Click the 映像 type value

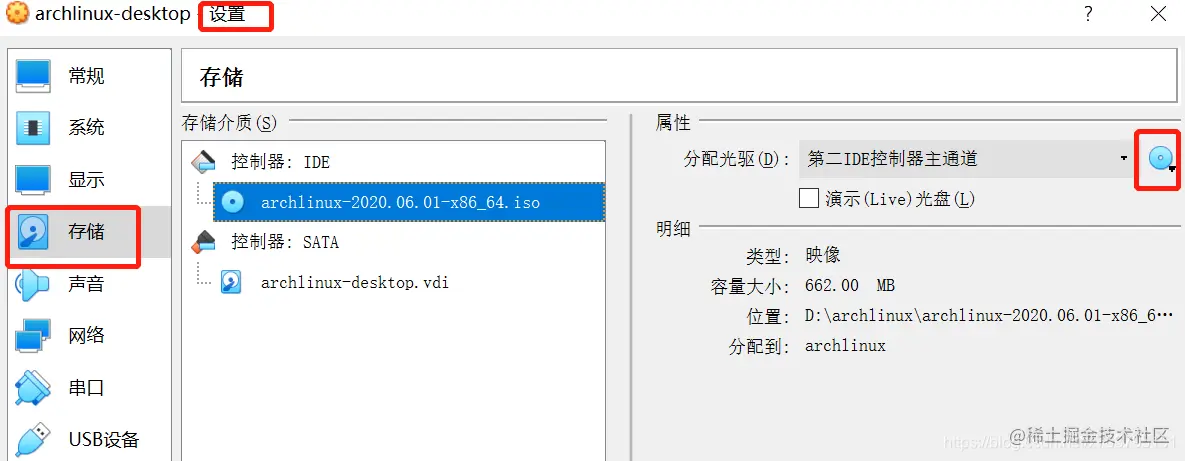(822, 255)
